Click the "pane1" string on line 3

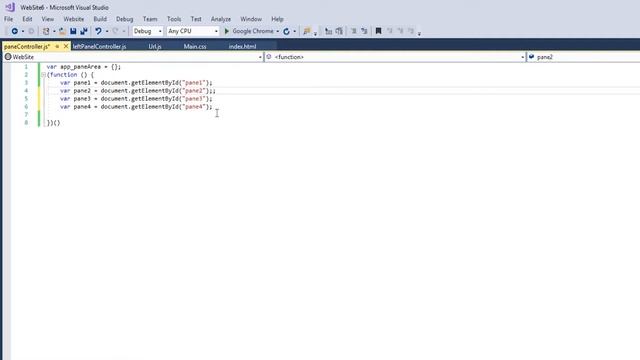point(194,83)
